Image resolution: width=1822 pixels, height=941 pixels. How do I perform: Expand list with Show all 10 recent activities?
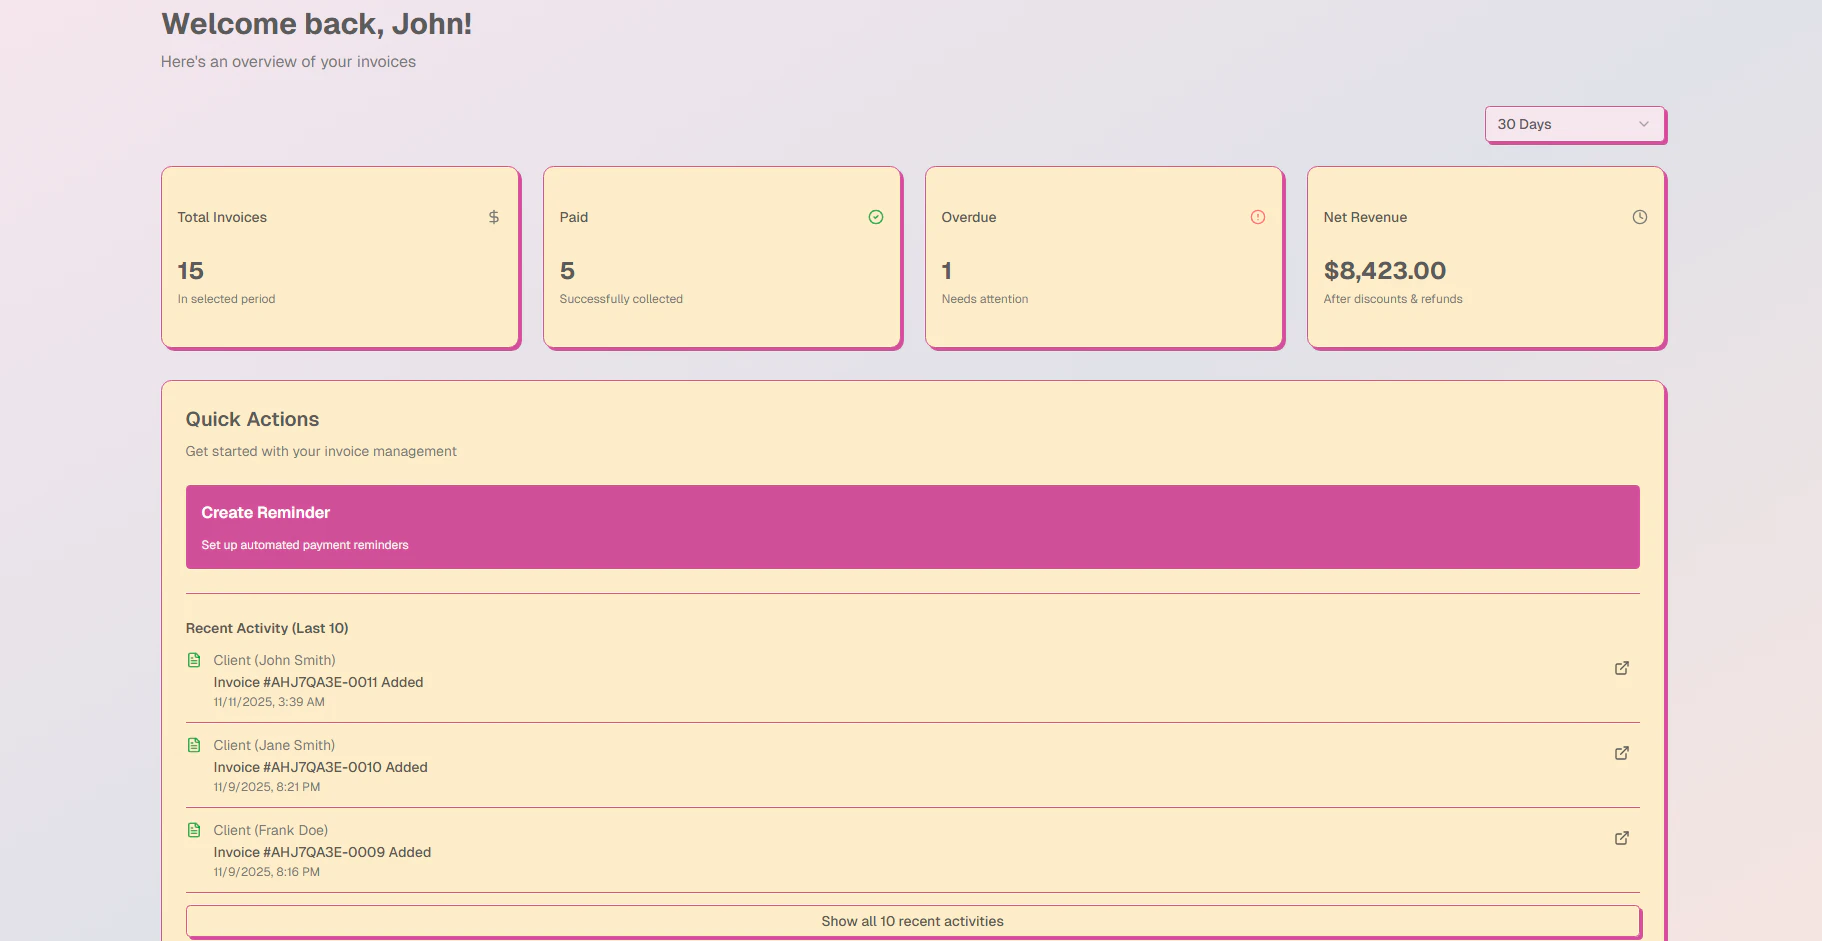pos(912,921)
